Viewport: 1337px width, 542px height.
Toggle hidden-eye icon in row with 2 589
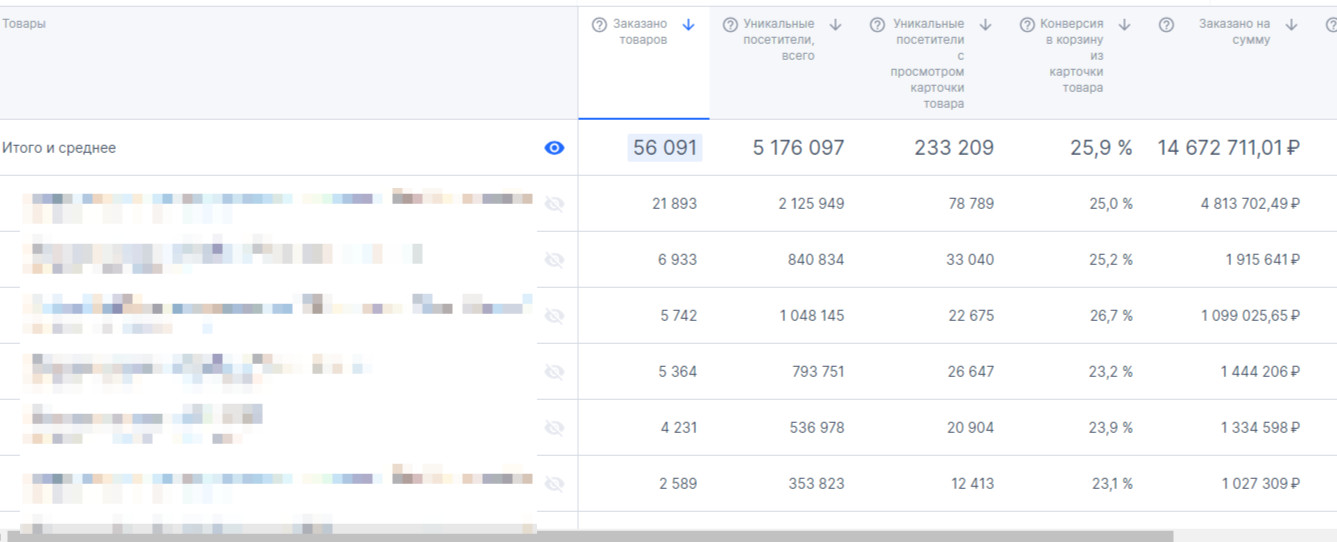(554, 484)
